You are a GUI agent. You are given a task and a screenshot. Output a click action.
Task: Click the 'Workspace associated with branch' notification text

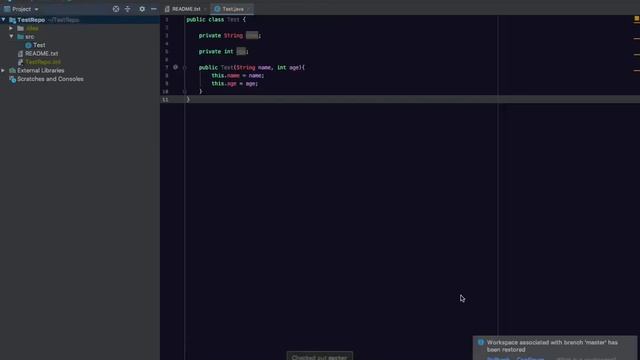pyautogui.click(x=552, y=346)
